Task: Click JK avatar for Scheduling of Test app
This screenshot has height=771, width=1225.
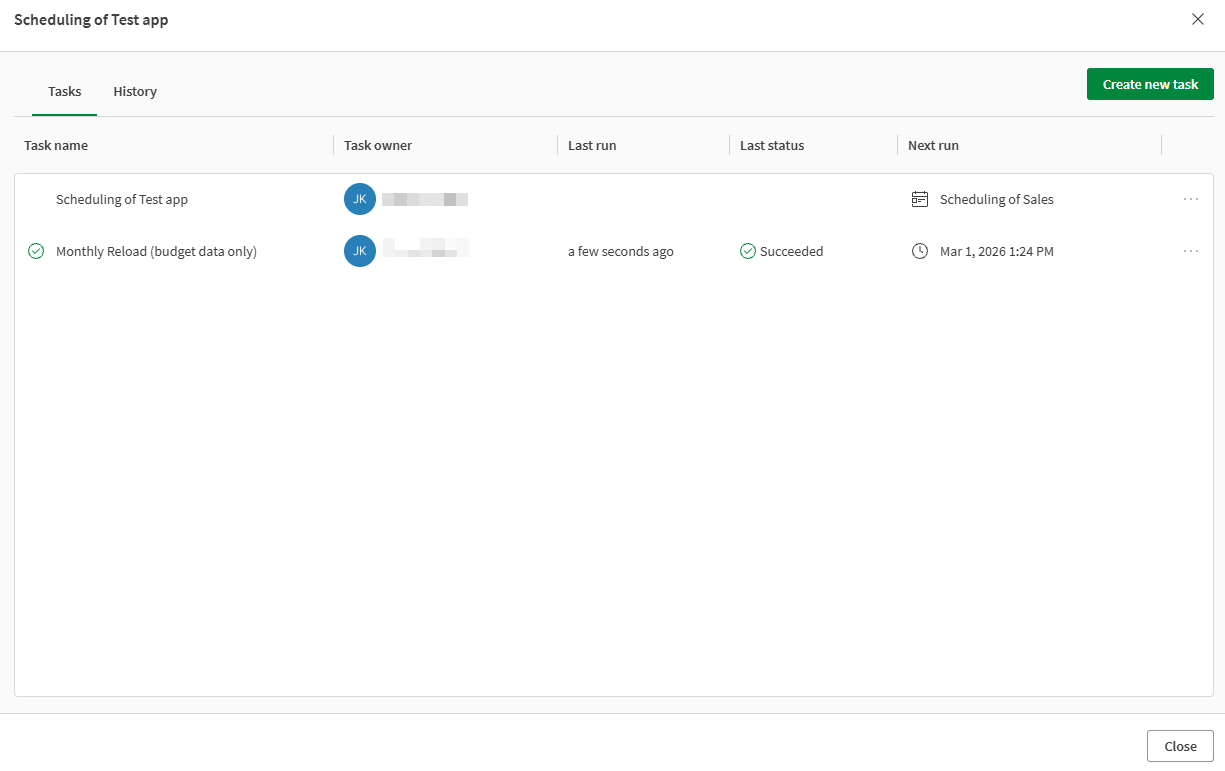Action: [360, 199]
